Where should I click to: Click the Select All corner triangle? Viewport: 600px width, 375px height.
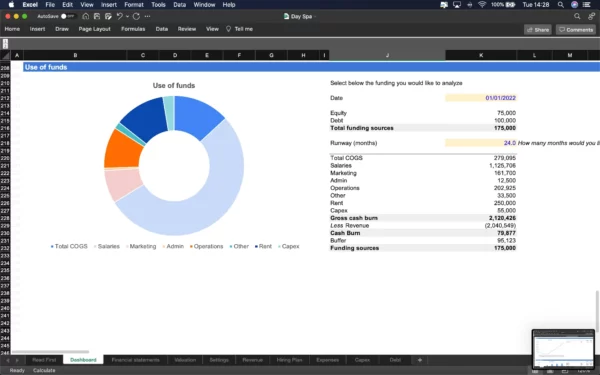click(x=5, y=55)
